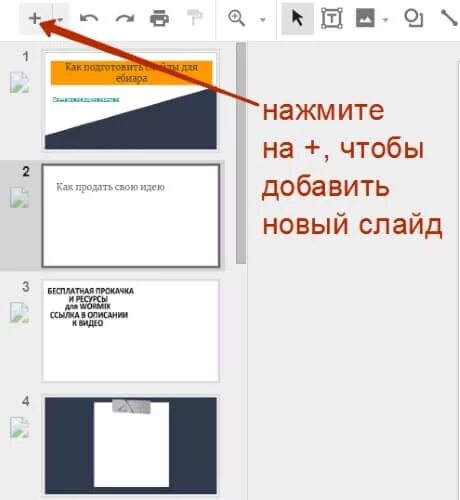Click the teal link on slide 1
This screenshot has height=500, width=460.
click(x=86, y=99)
